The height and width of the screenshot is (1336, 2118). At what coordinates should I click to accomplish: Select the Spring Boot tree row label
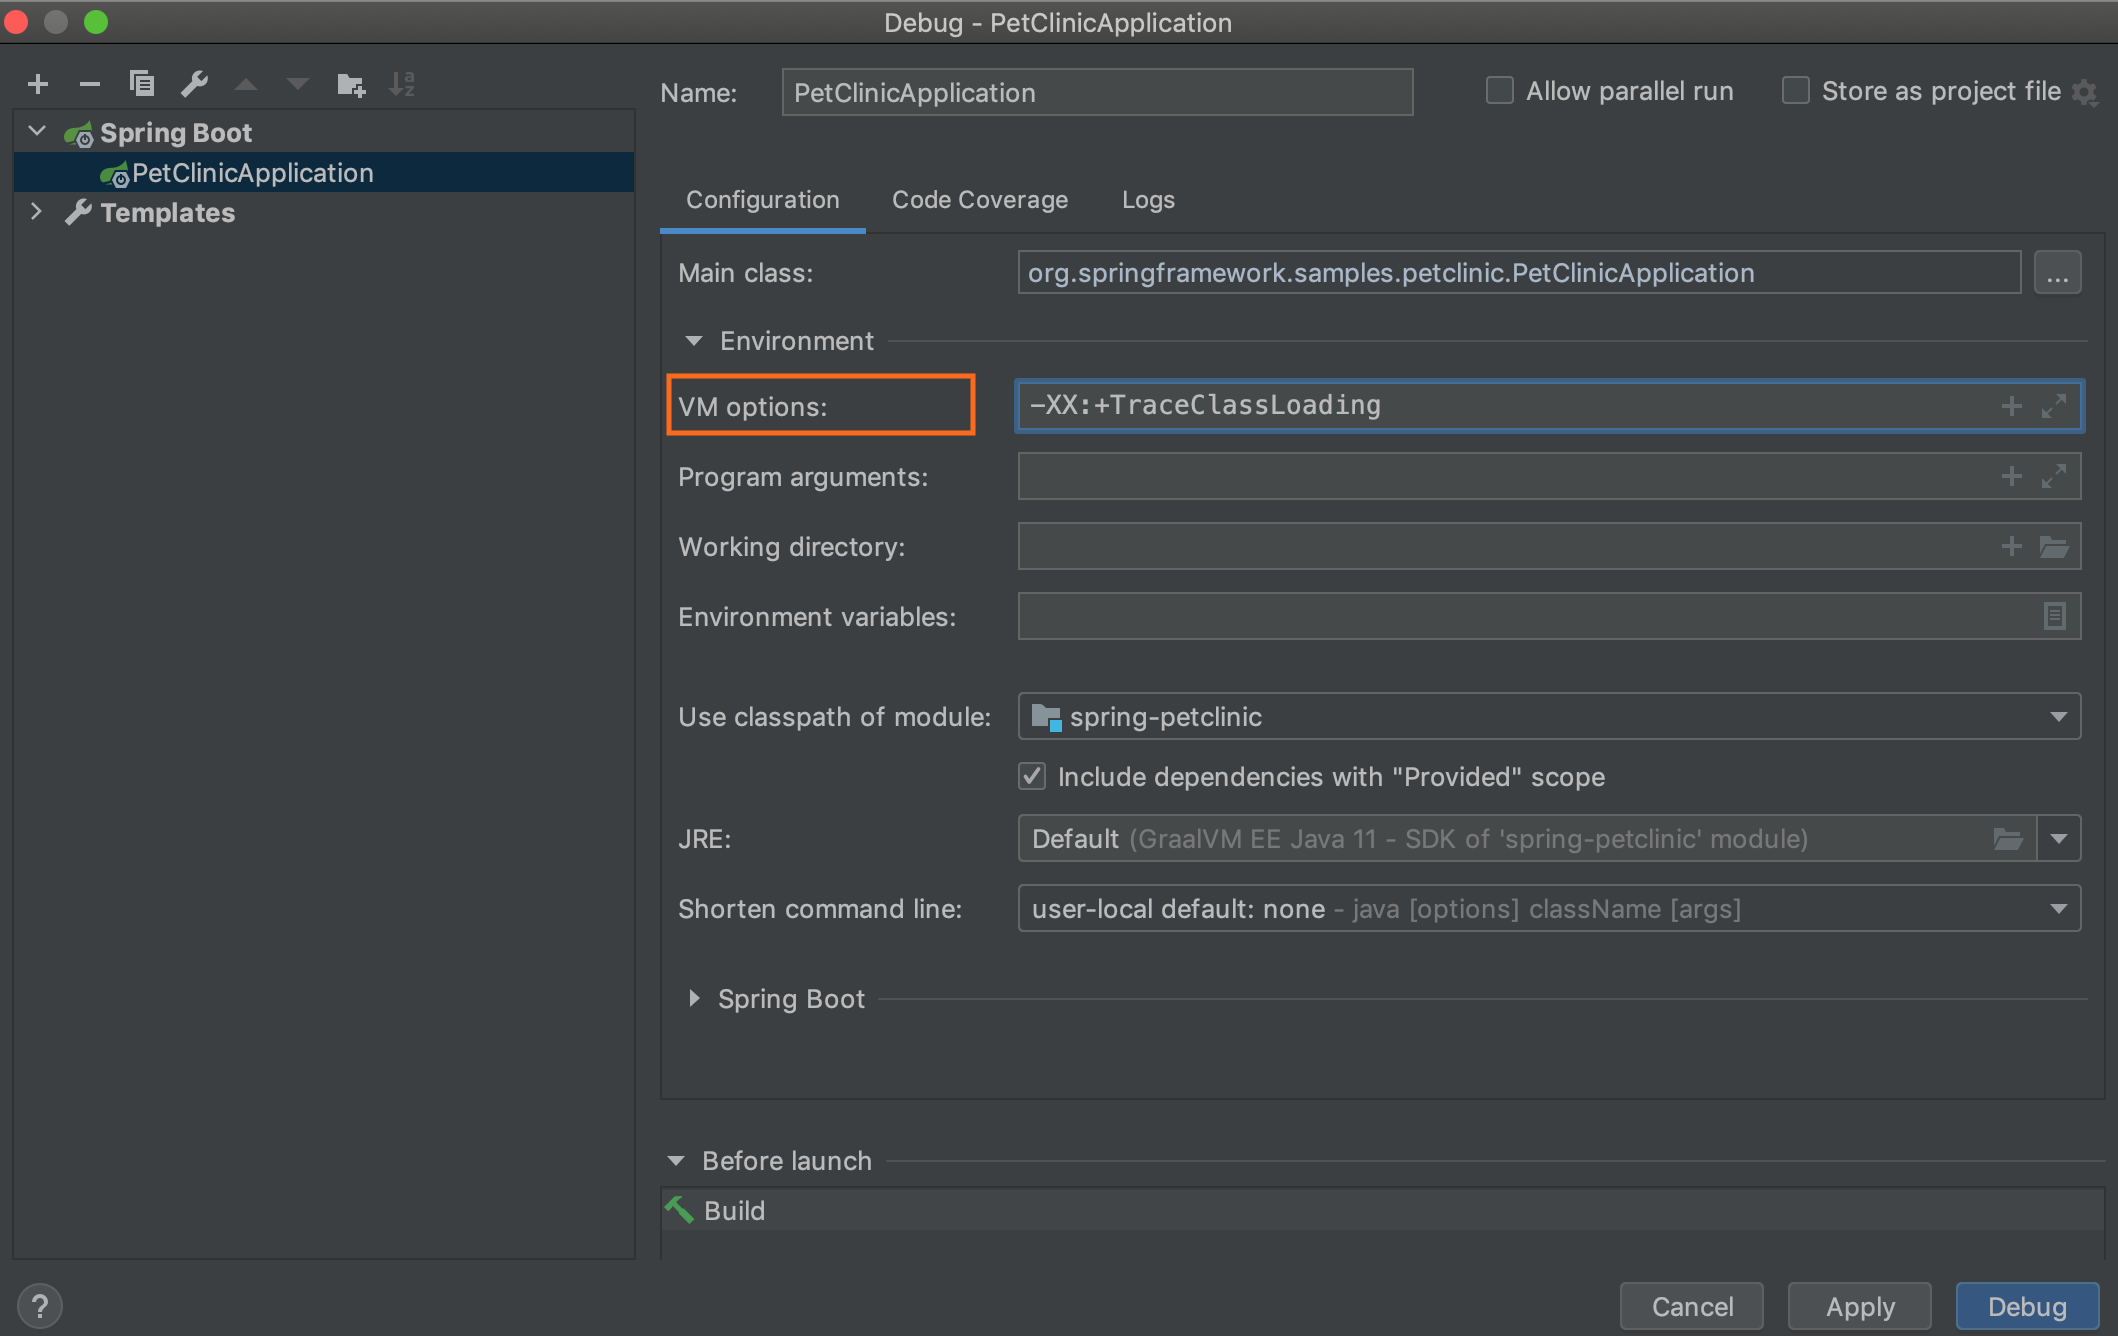pos(176,133)
